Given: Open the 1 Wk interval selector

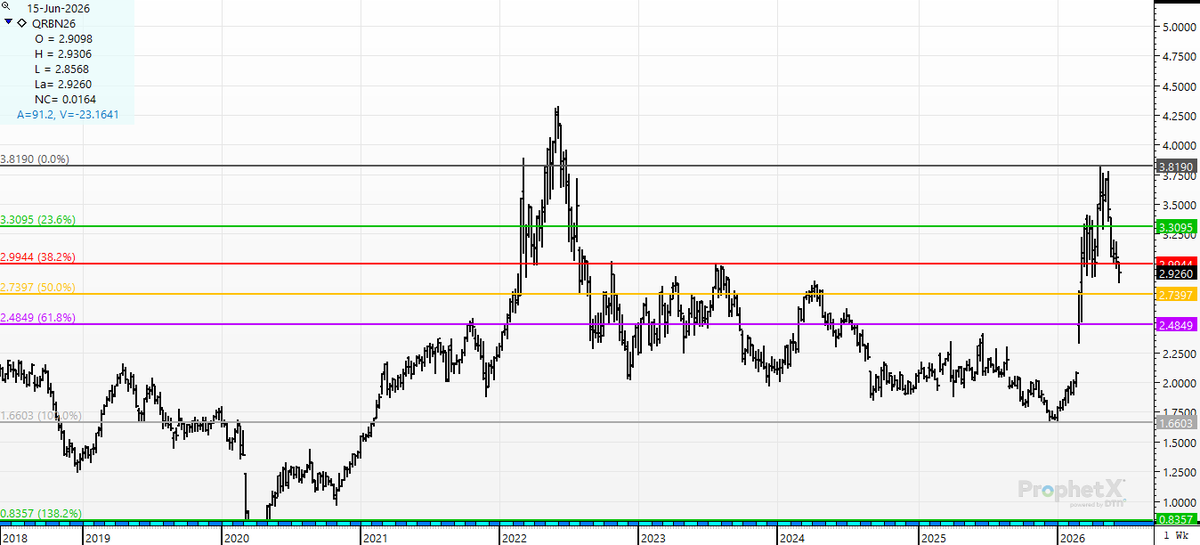Looking at the screenshot, I should tap(1177, 537).
